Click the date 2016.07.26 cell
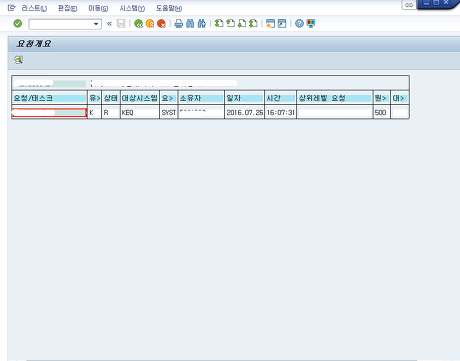This screenshot has width=460, height=361. click(x=244, y=113)
